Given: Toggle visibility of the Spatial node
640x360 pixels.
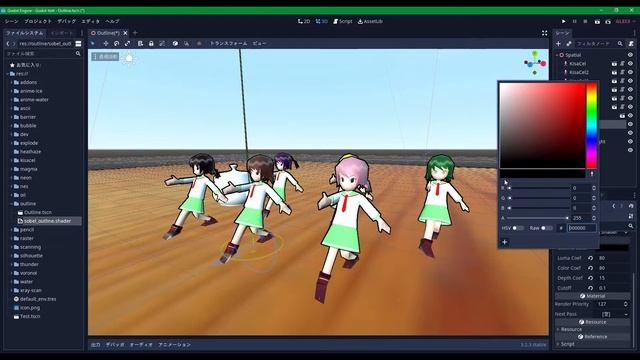Looking at the screenshot, I should pos(631,55).
